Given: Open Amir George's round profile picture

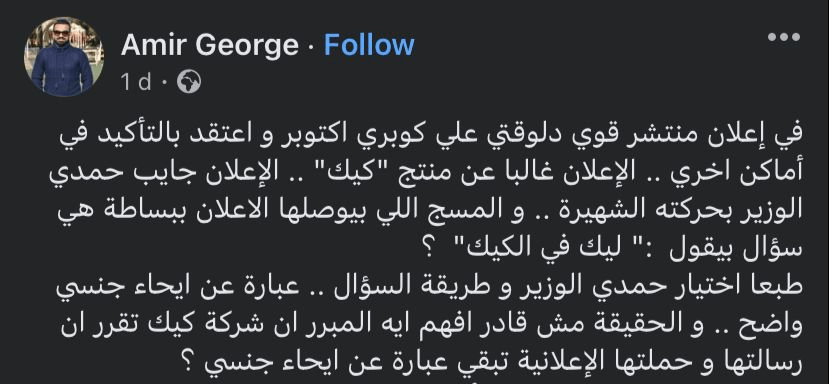Looking at the screenshot, I should 63,57.
